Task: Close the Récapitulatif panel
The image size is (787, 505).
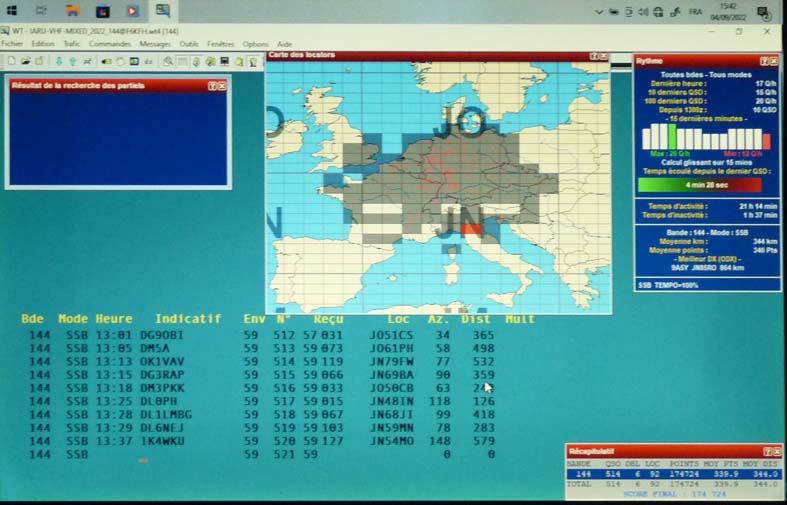Action: [775, 452]
